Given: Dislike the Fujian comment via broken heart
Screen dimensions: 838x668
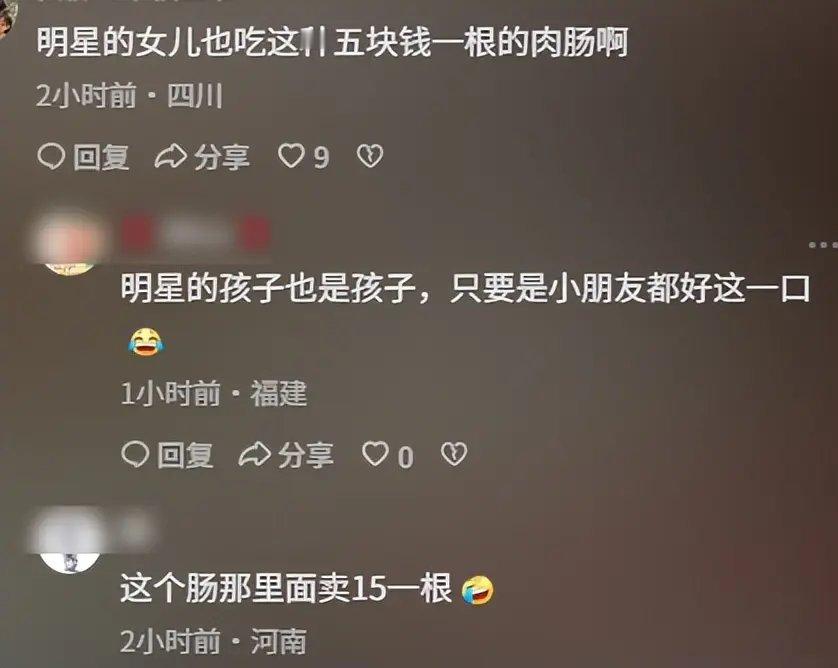Looking at the screenshot, I should [454, 455].
